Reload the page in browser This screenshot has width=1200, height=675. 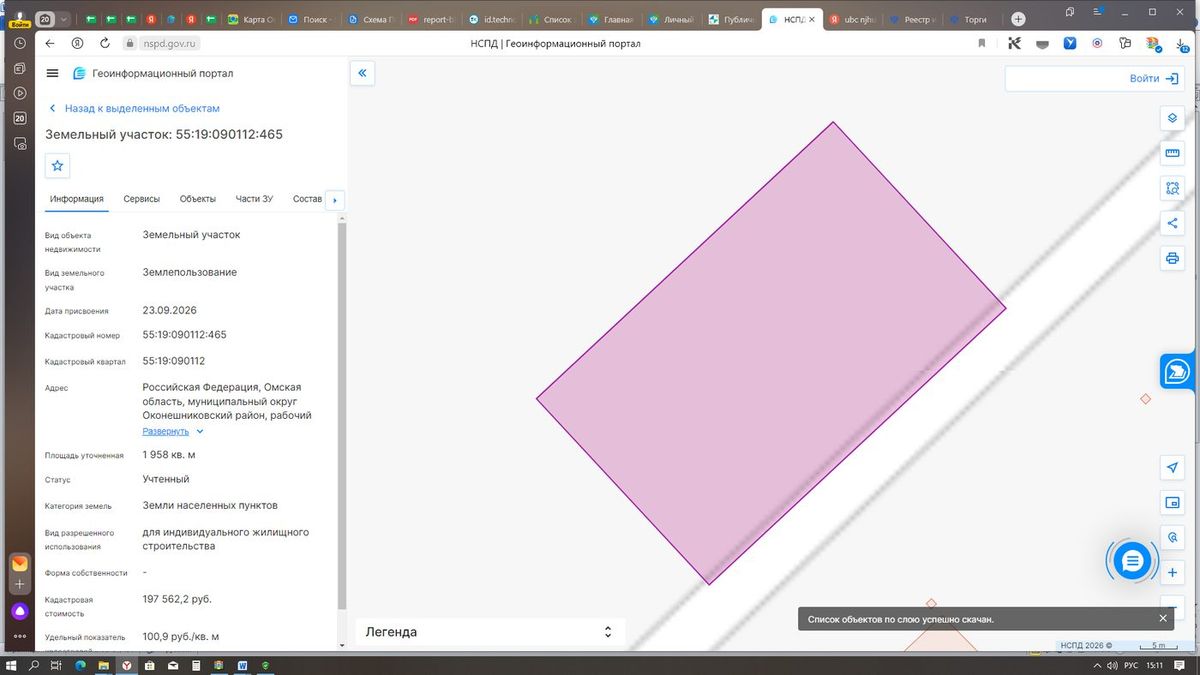[x=105, y=43]
